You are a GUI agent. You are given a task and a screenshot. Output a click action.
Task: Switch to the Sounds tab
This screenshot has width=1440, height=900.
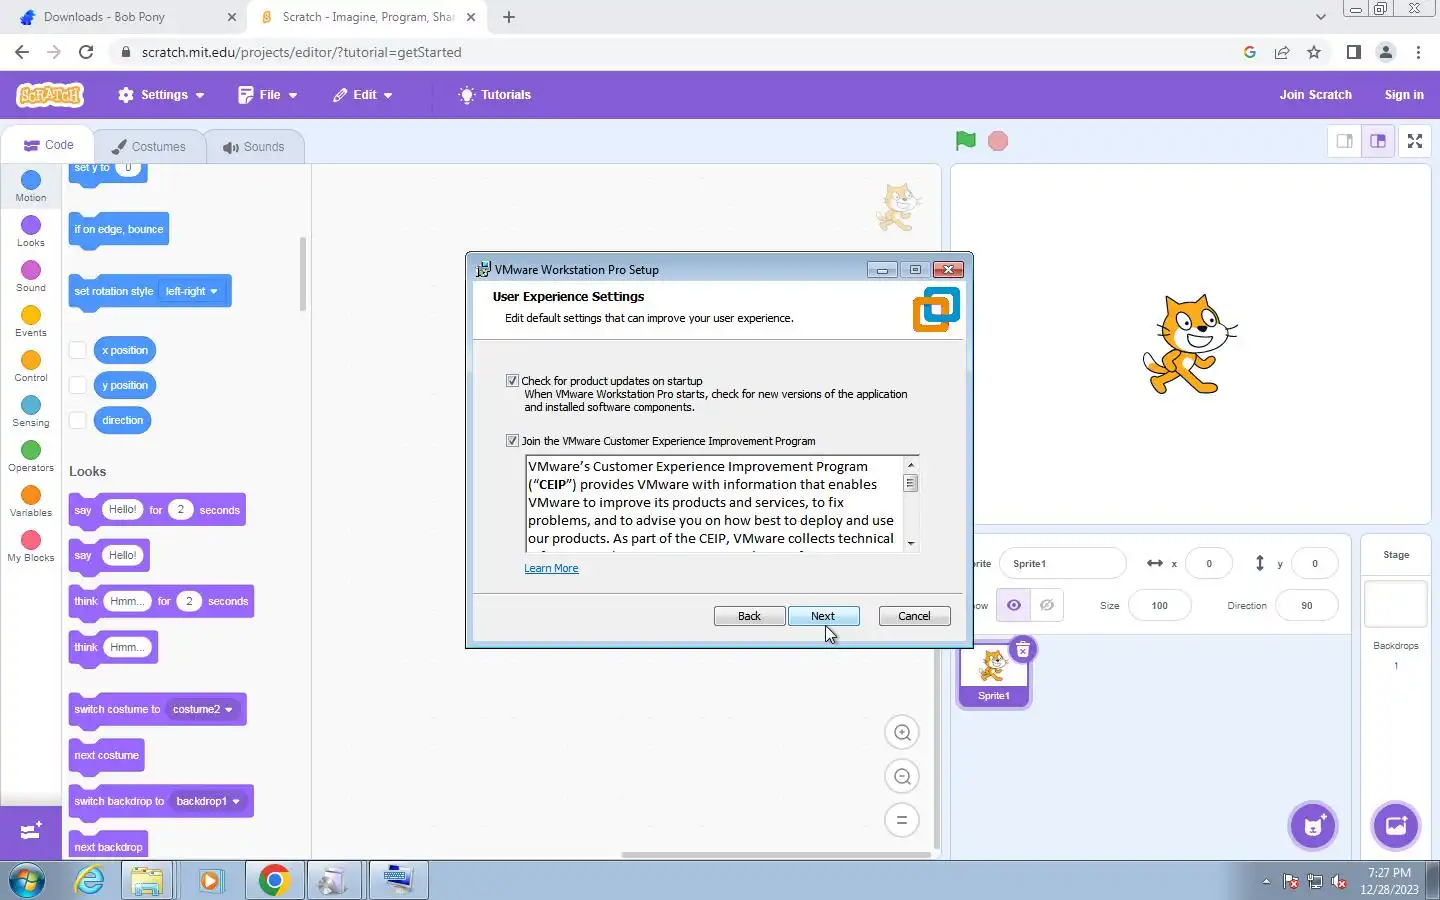click(x=254, y=146)
